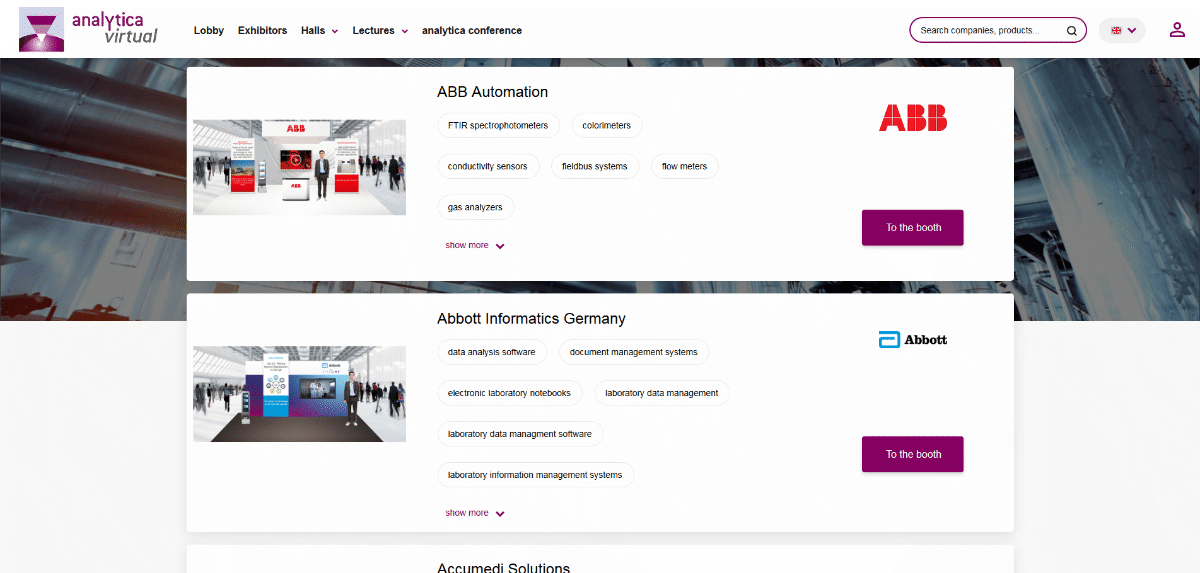1200x573 pixels.
Task: Open the user account icon
Action: 1177,30
